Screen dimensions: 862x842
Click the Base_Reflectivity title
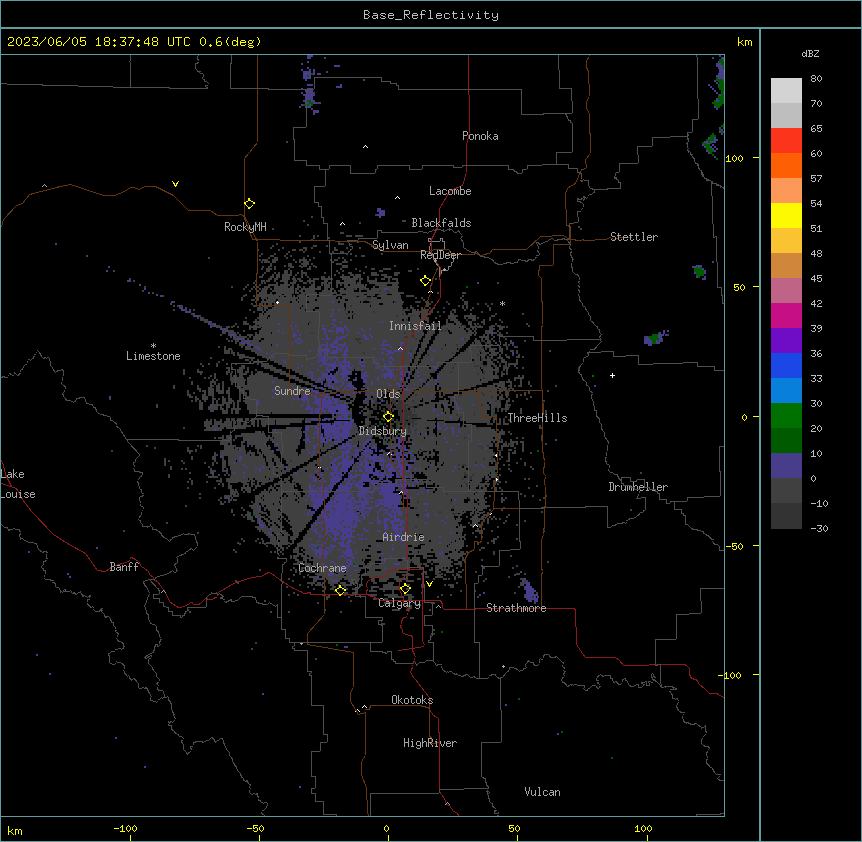431,15
